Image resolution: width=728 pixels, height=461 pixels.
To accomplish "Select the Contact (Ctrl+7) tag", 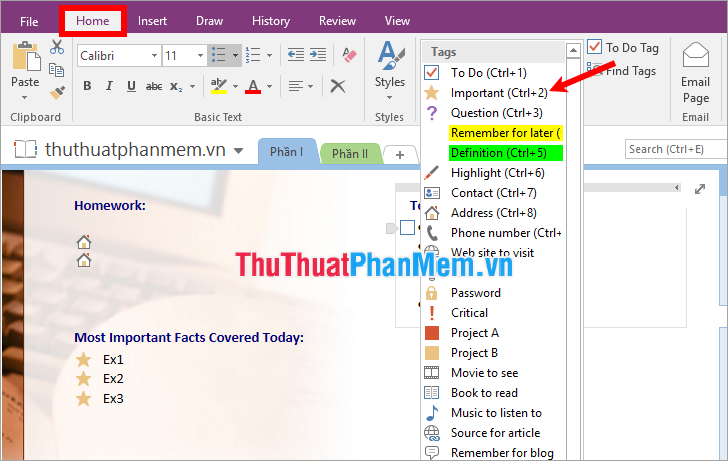I will (x=494, y=193).
